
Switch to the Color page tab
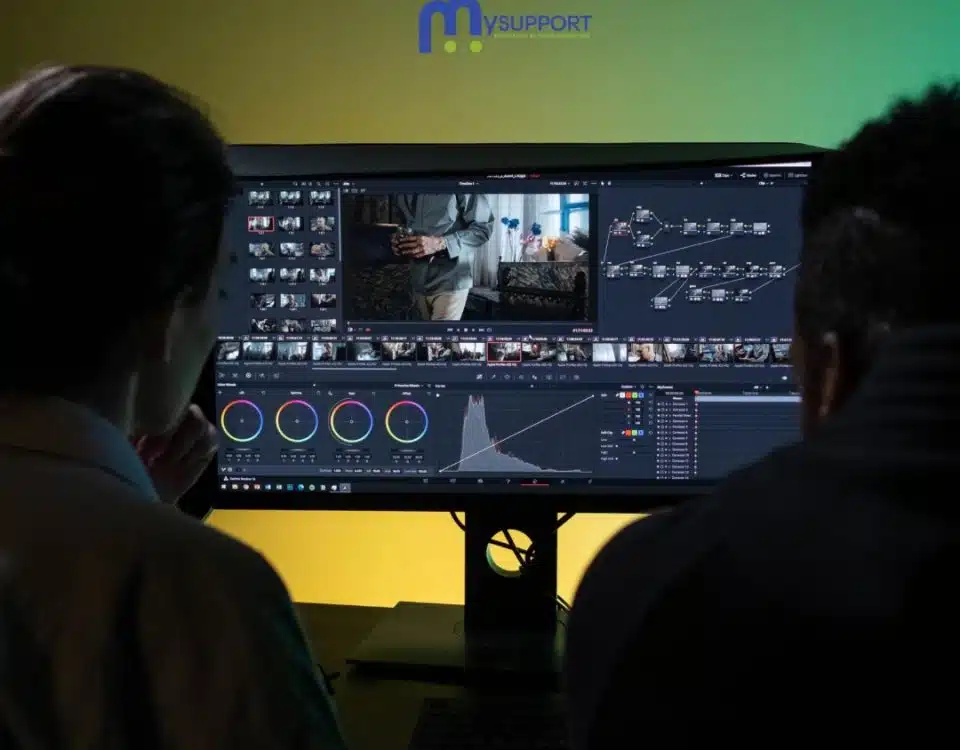pyautogui.click(x=534, y=481)
